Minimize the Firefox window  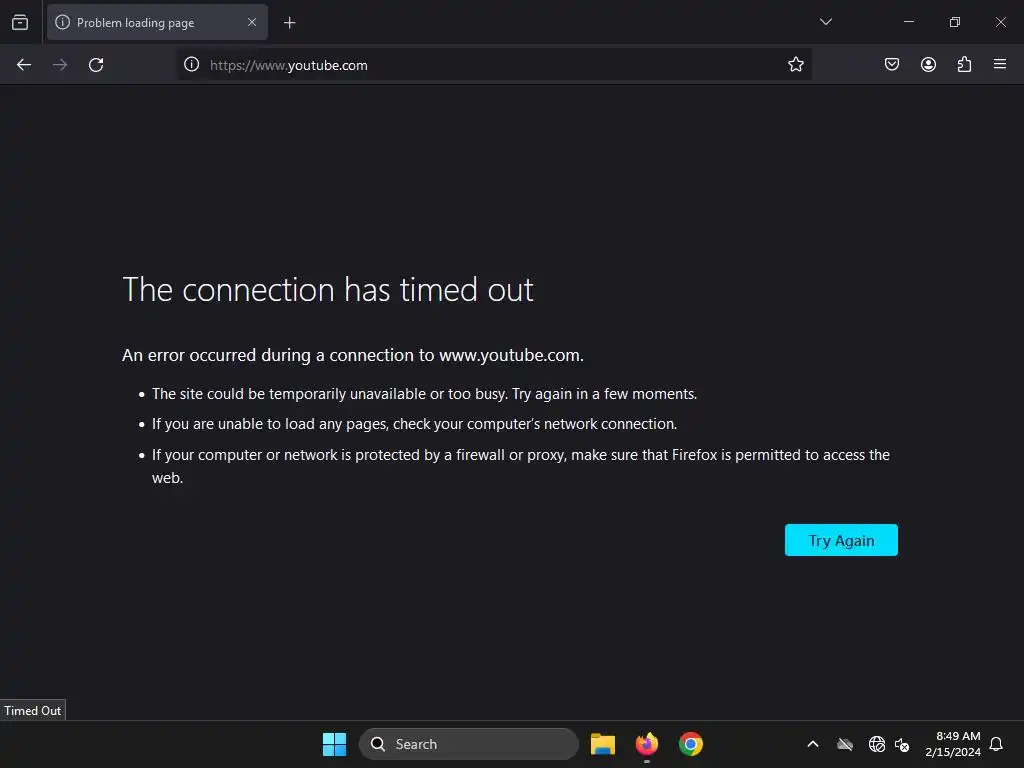(908, 22)
